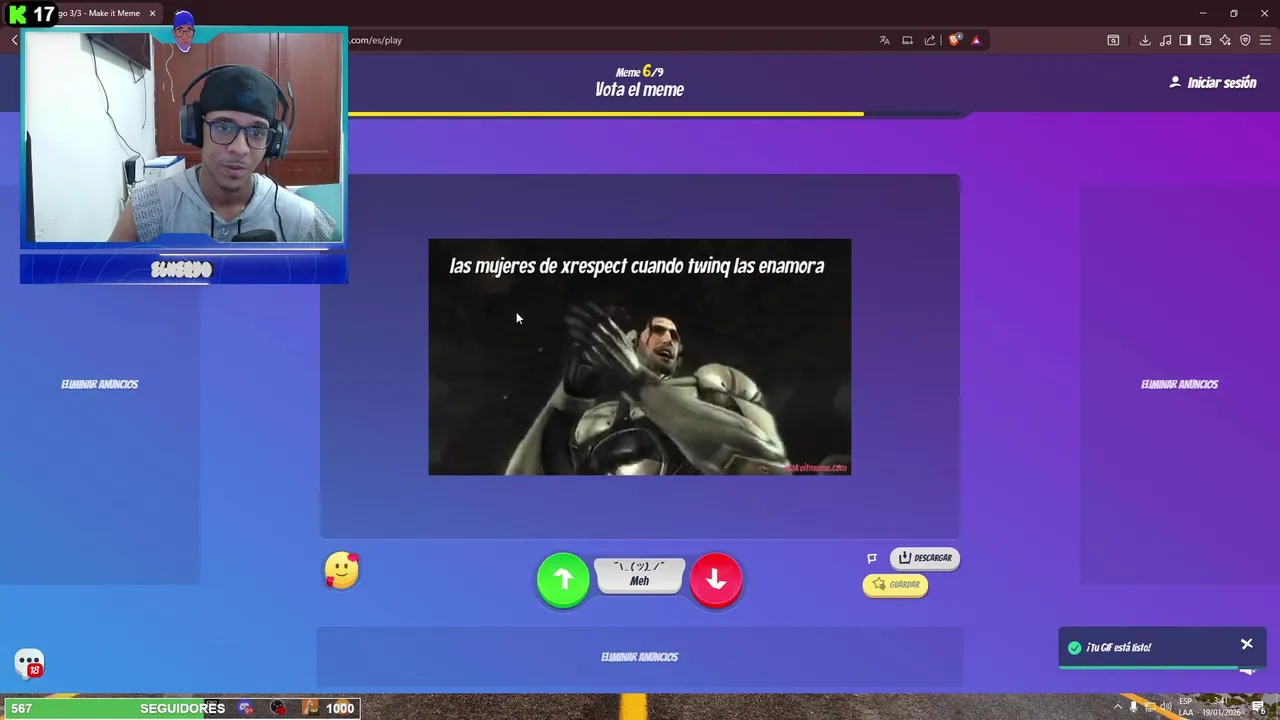Vote Meh on this meme

pyautogui.click(x=640, y=574)
